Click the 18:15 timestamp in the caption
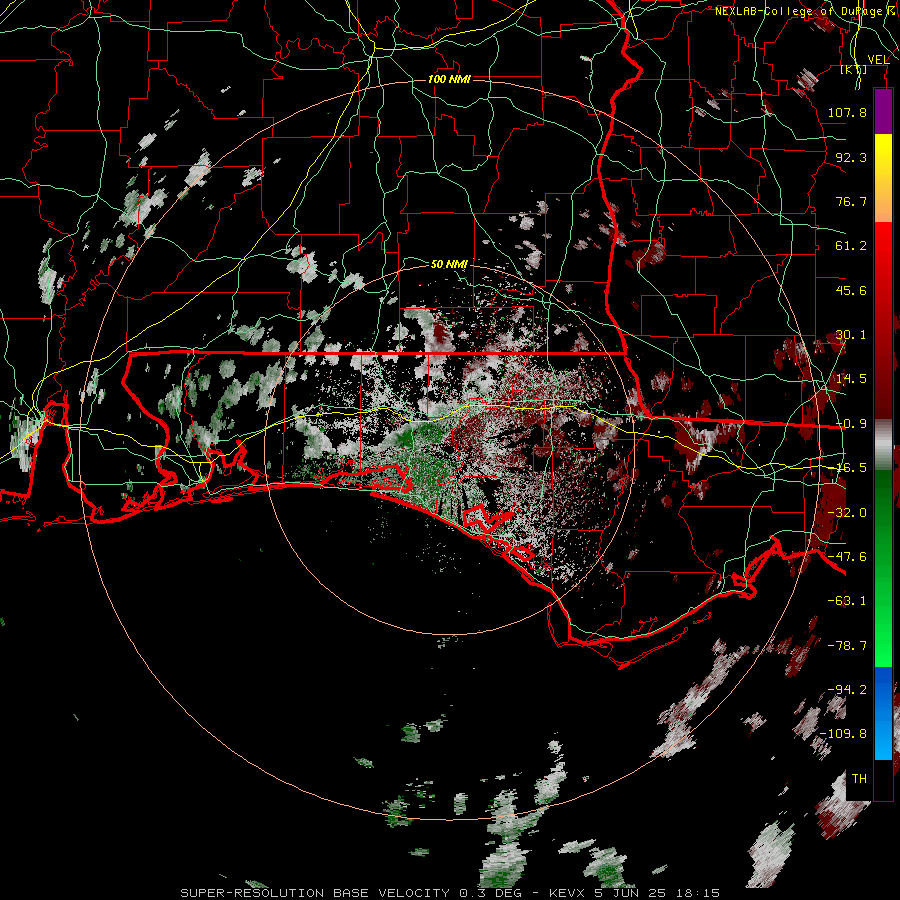This screenshot has width=900, height=900. 699,893
